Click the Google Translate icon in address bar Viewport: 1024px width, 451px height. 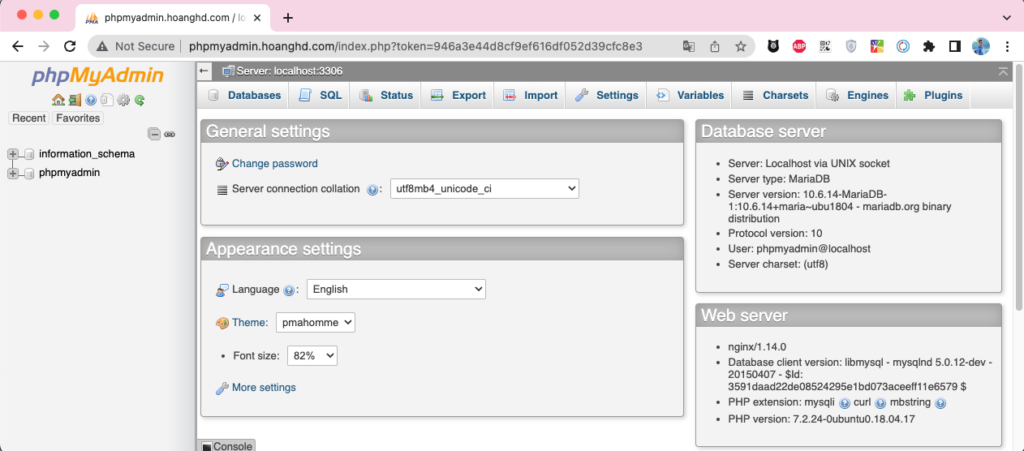tap(689, 46)
